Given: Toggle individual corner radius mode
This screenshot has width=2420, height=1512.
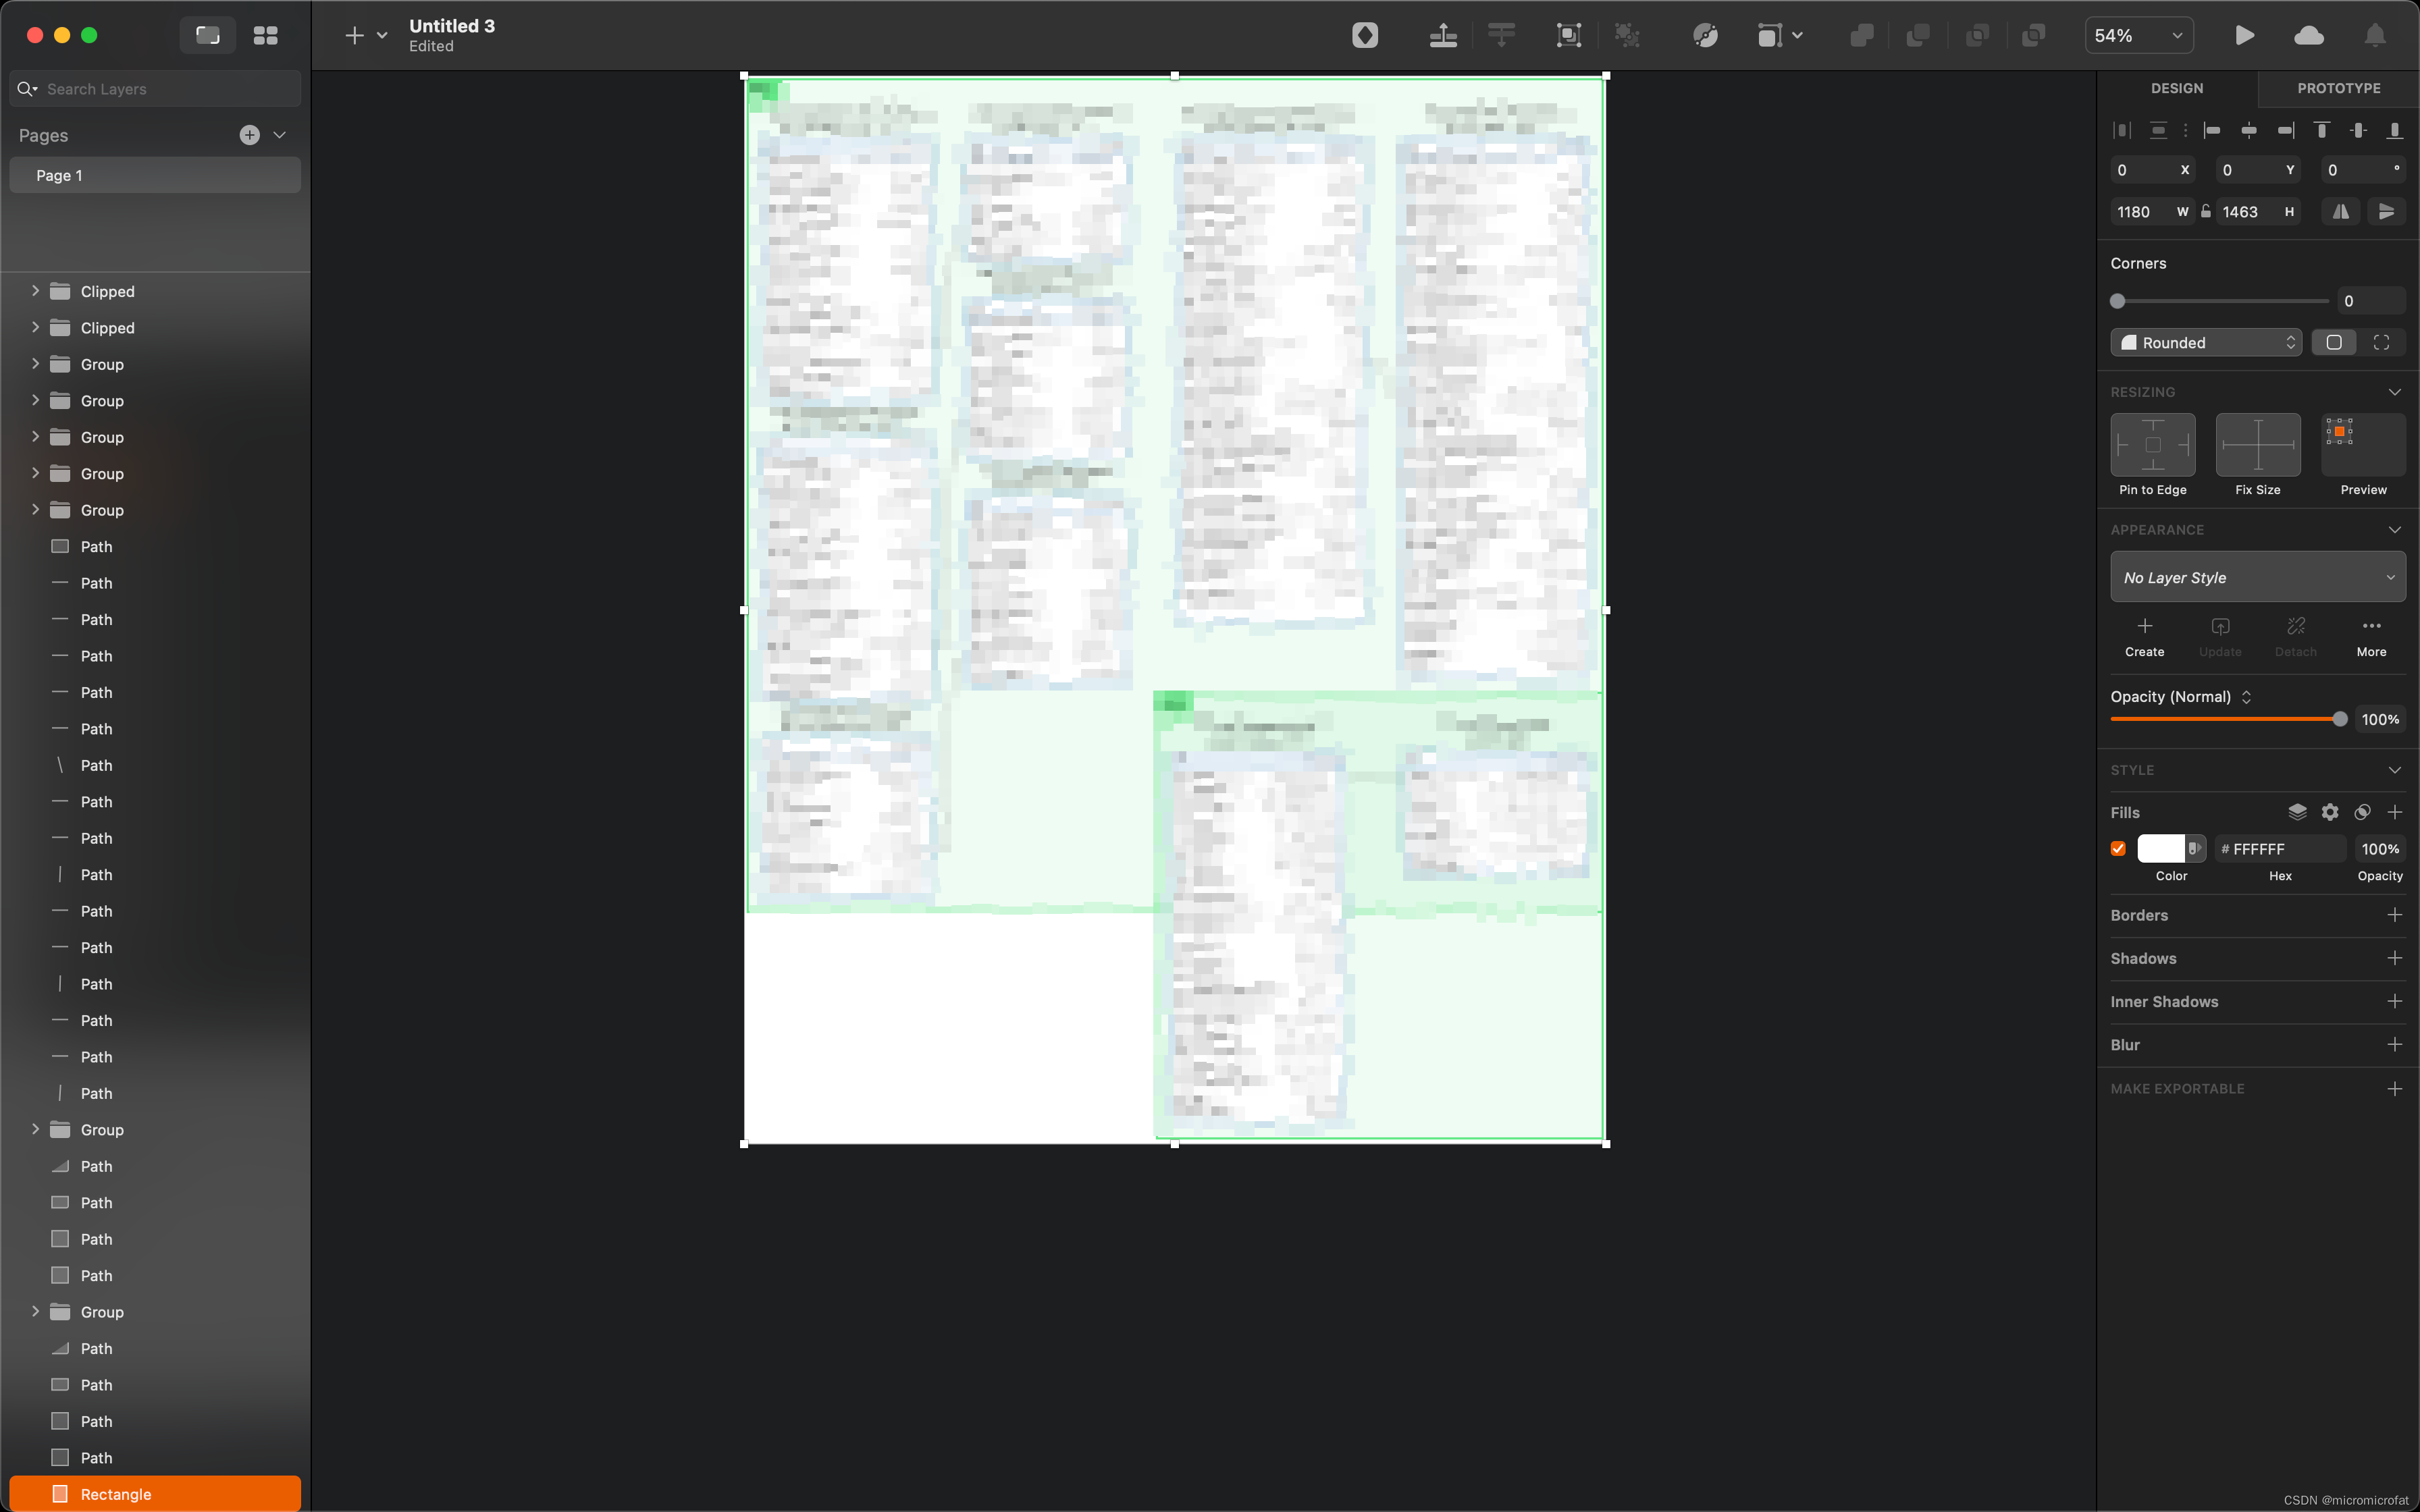Looking at the screenshot, I should [x=2381, y=342].
